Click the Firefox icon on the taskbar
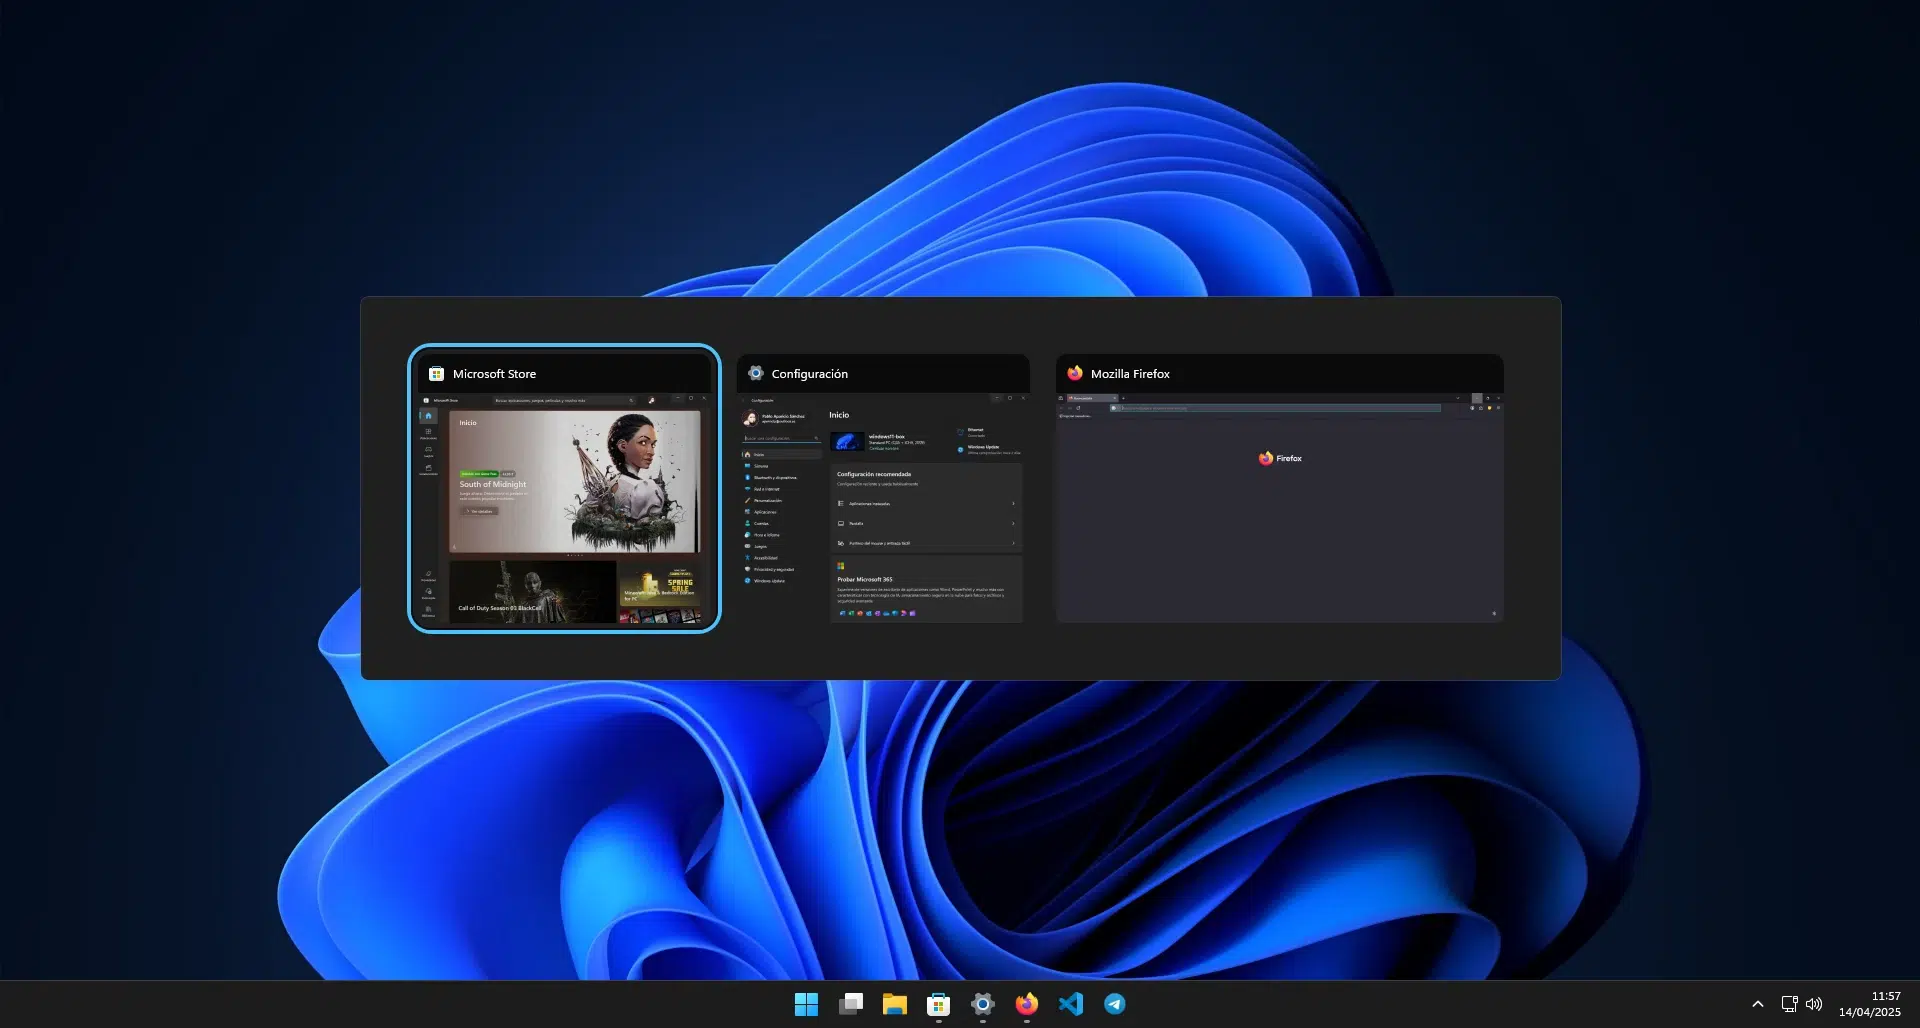This screenshot has width=1920, height=1028. [x=1026, y=1004]
